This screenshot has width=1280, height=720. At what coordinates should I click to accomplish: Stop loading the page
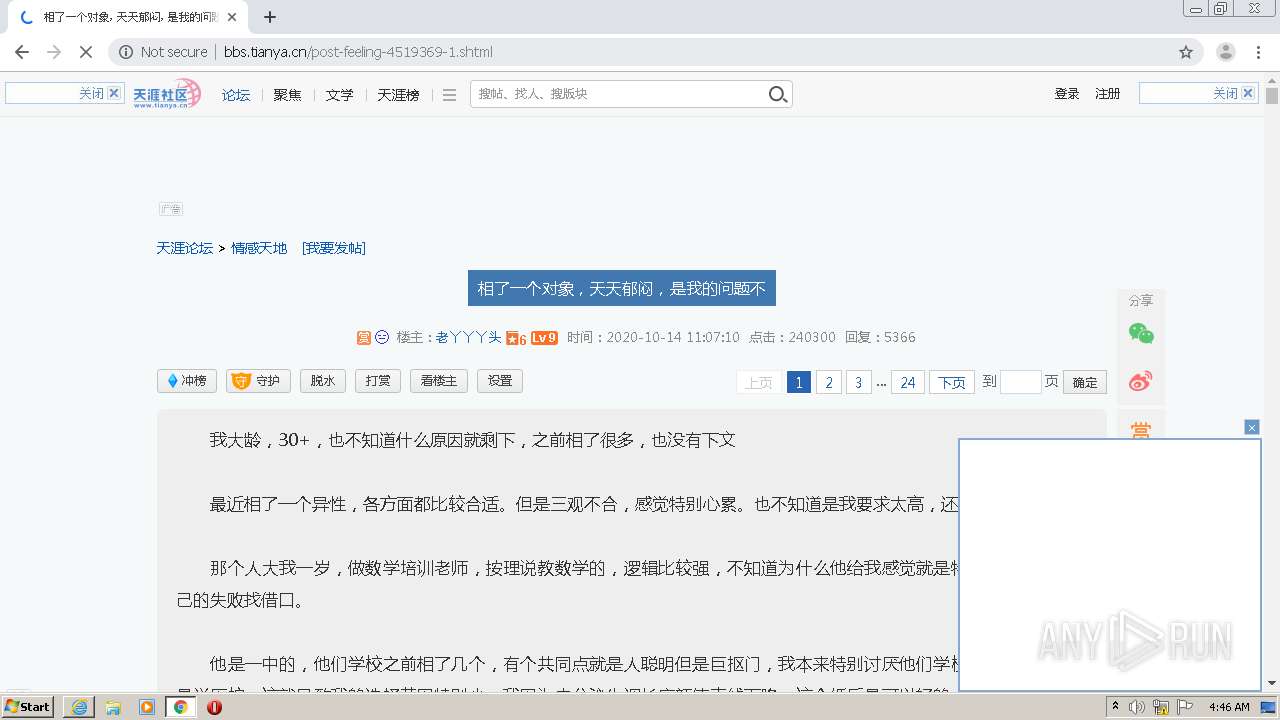(x=85, y=52)
